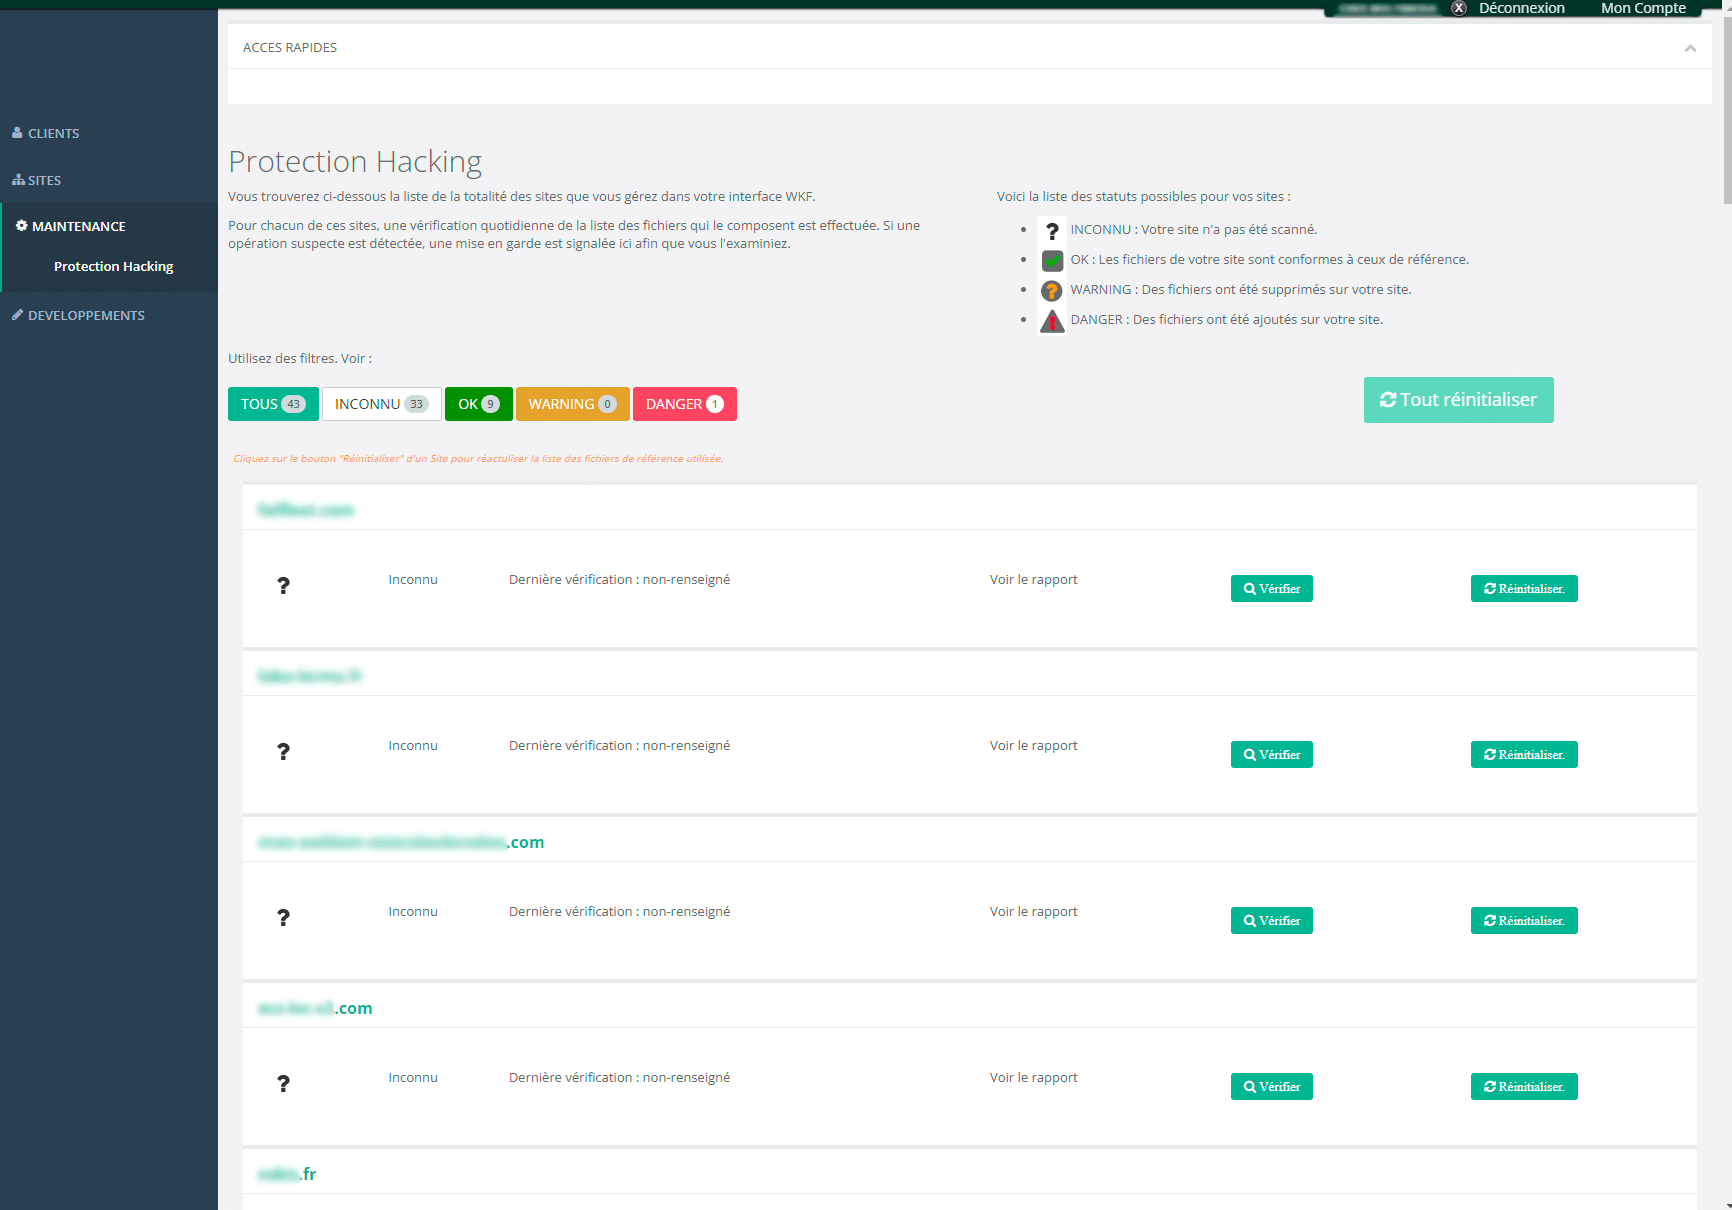Collapse the ACCES RAPIDES panel chevron
The image size is (1732, 1210).
coord(1690,48)
